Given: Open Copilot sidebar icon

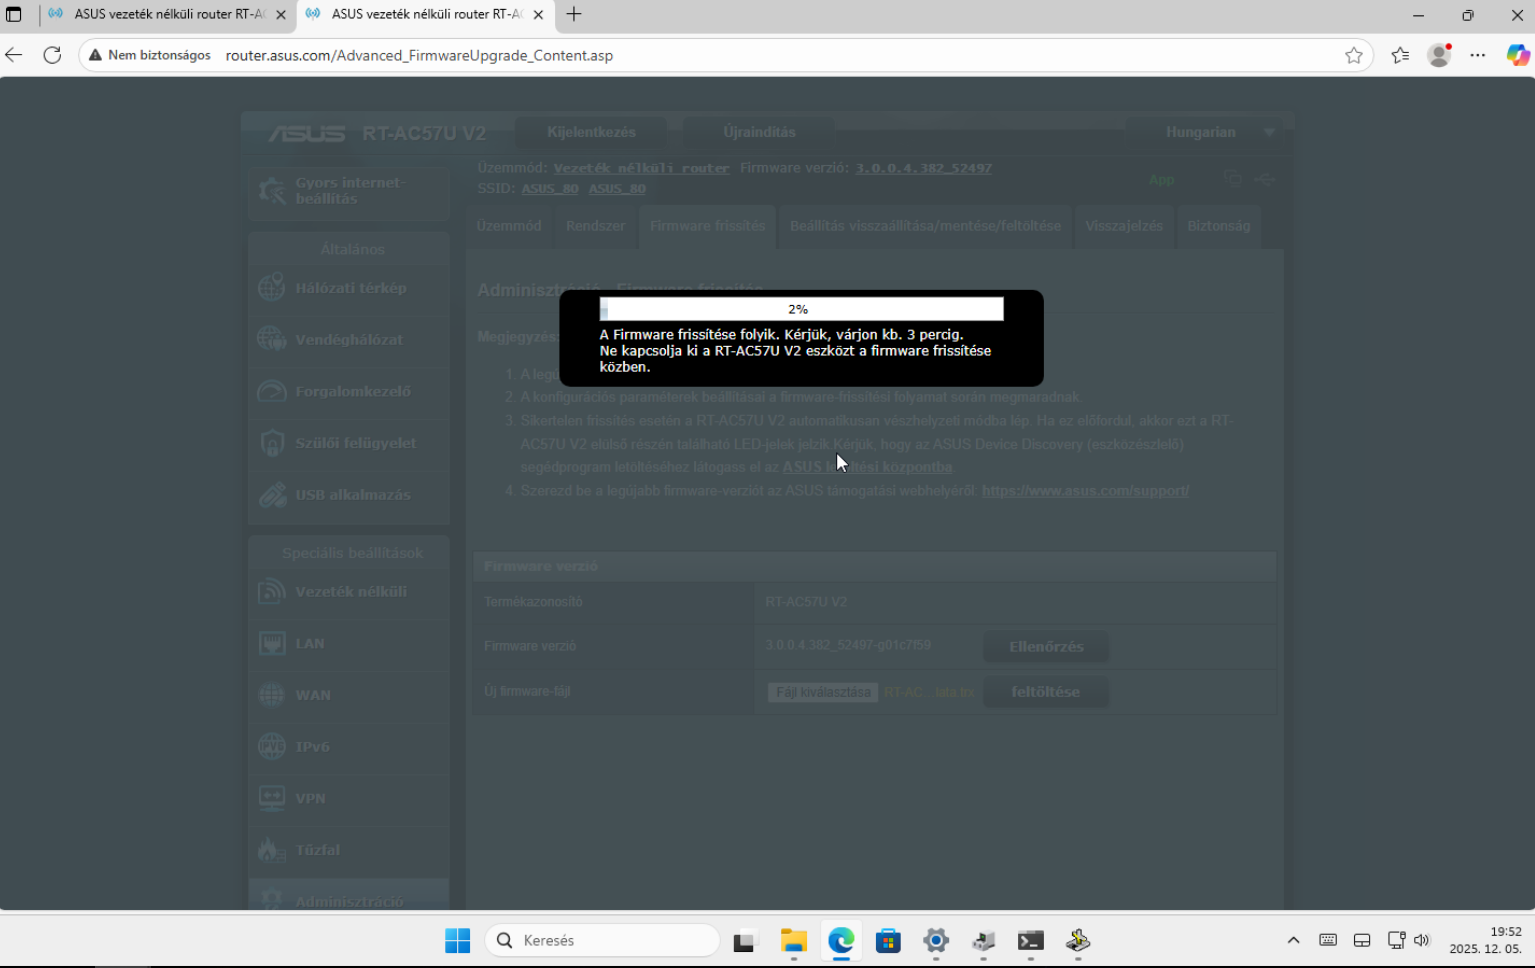Looking at the screenshot, I should 1518,55.
